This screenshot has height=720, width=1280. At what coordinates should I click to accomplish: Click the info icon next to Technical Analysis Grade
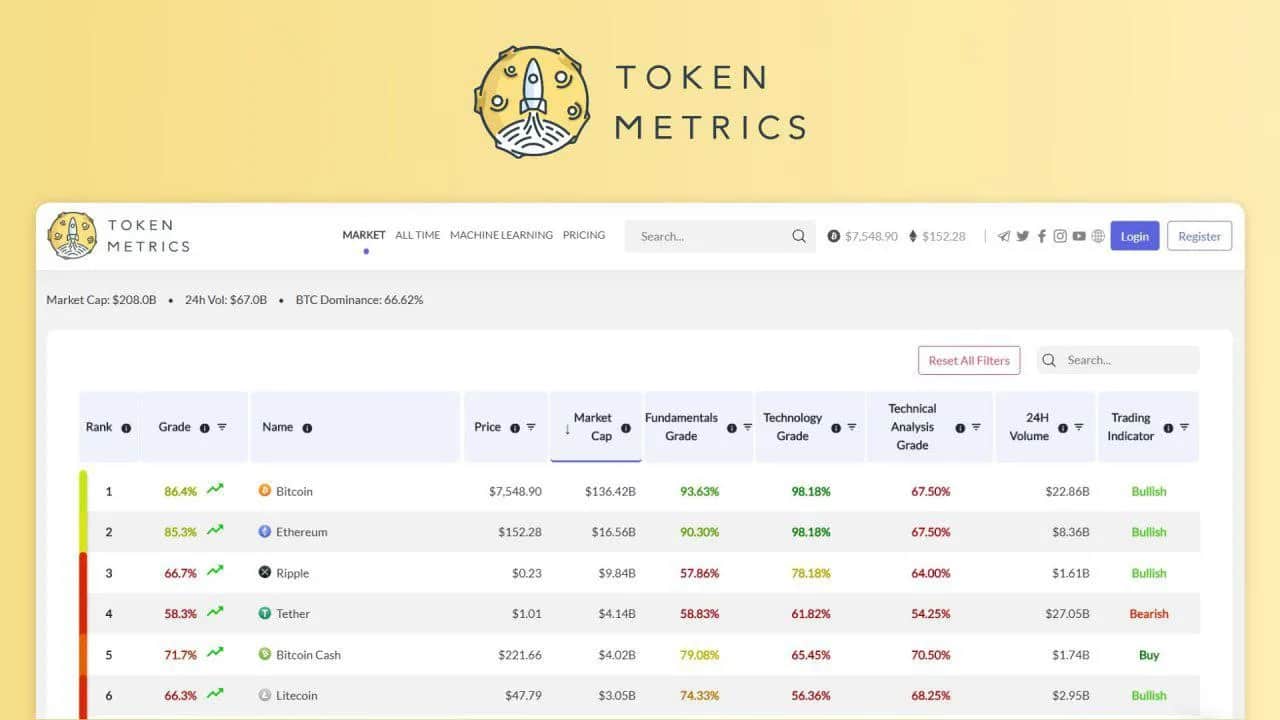(960, 428)
